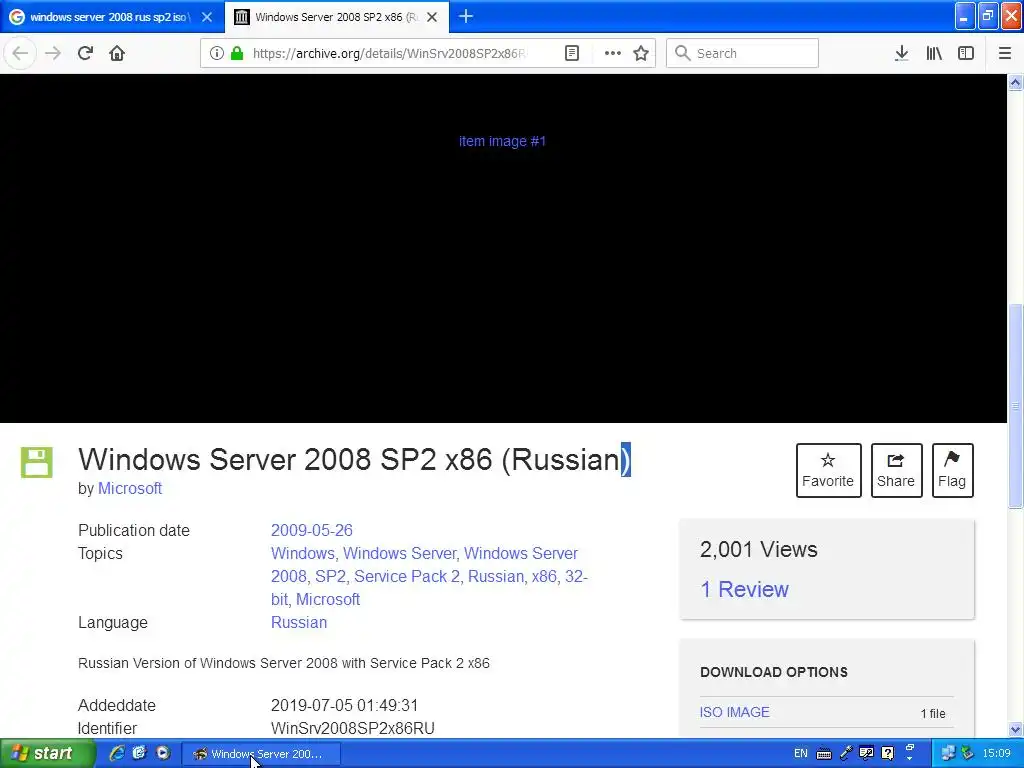Bookmark this page with the star
Viewport: 1024px width, 768px height.
(x=641, y=53)
